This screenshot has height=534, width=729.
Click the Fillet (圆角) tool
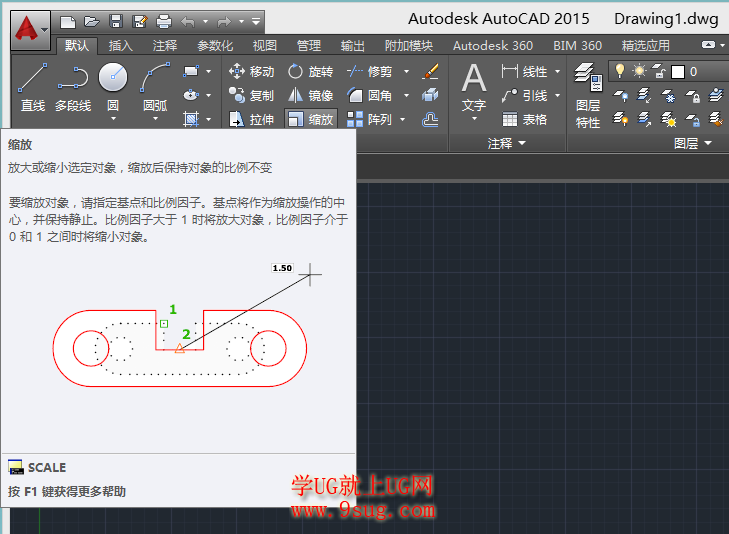coord(370,95)
